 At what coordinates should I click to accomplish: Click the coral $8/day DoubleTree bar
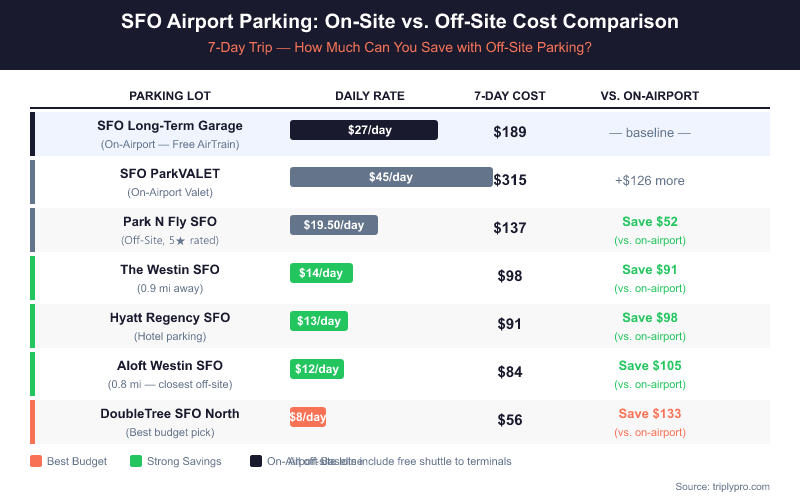(308, 417)
